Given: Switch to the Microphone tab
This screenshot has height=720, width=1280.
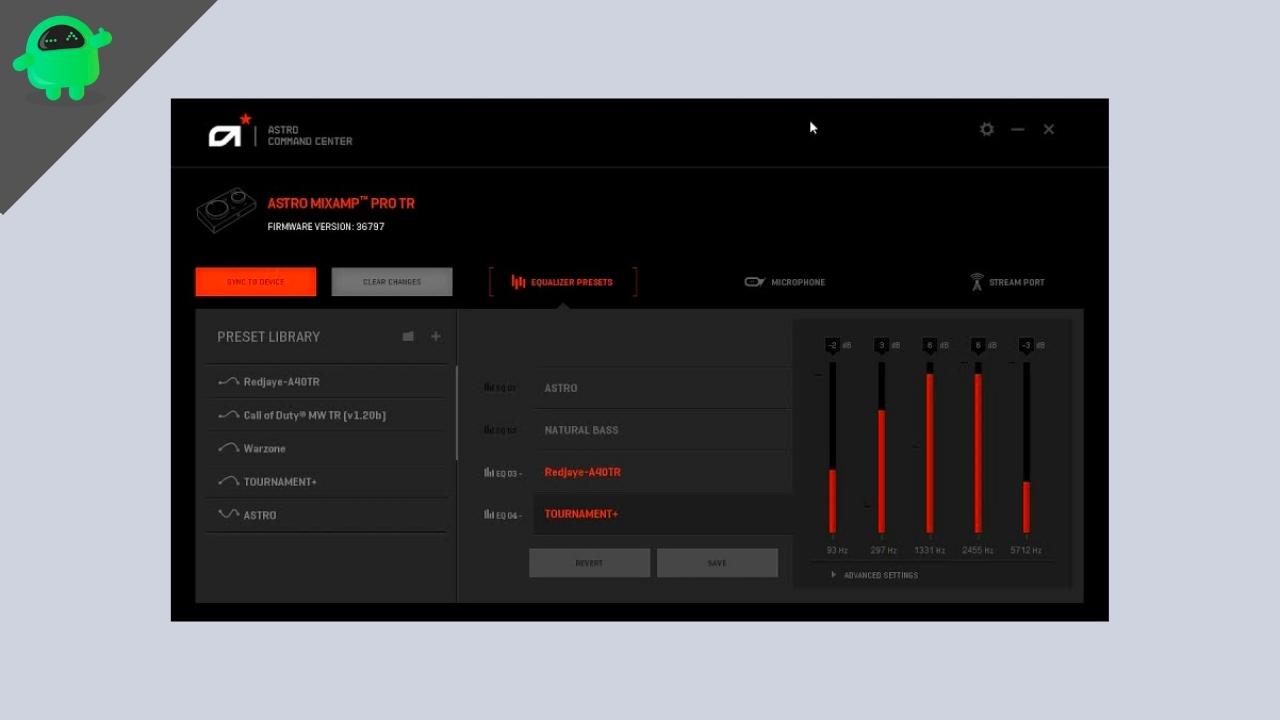Looking at the screenshot, I should click(x=785, y=282).
